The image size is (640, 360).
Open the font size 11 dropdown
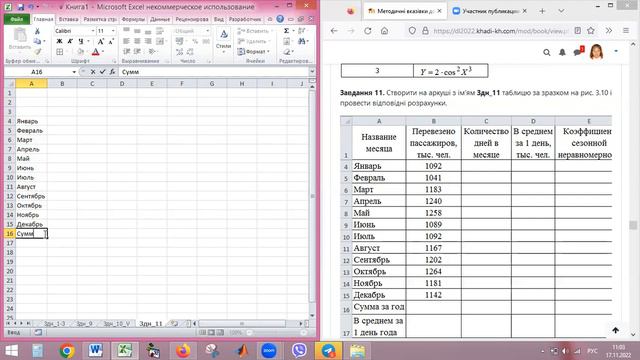click(113, 31)
